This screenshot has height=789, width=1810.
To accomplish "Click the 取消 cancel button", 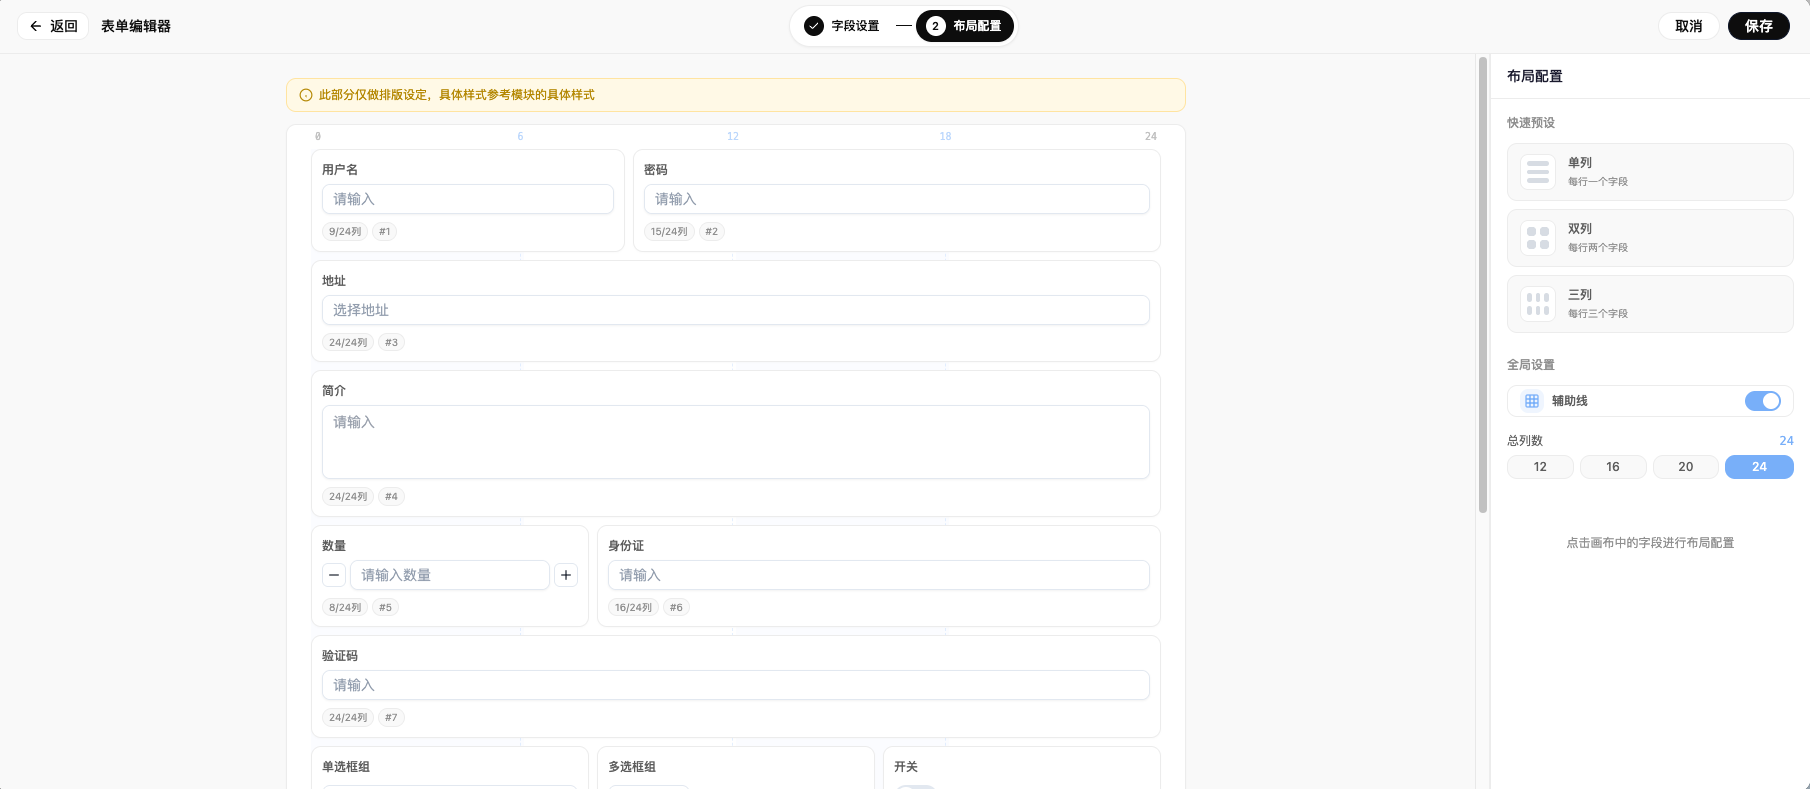I will click(x=1688, y=26).
